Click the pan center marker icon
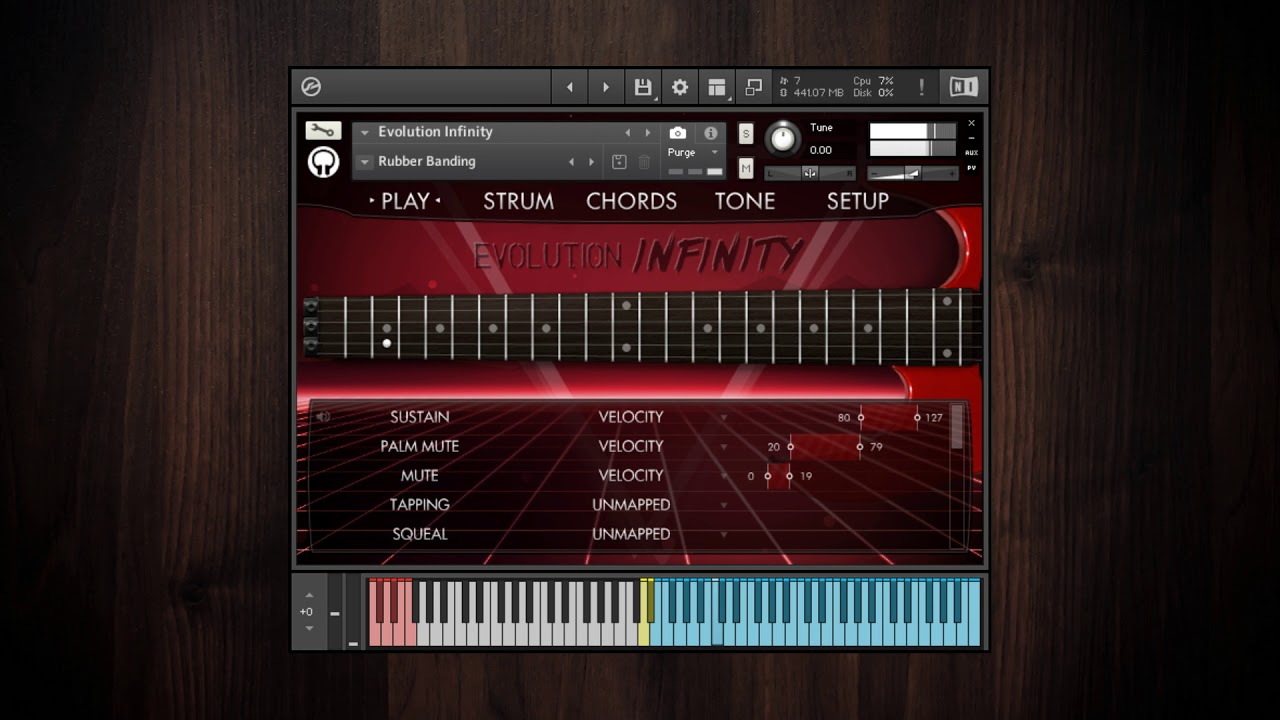The image size is (1280, 720). pos(810,173)
